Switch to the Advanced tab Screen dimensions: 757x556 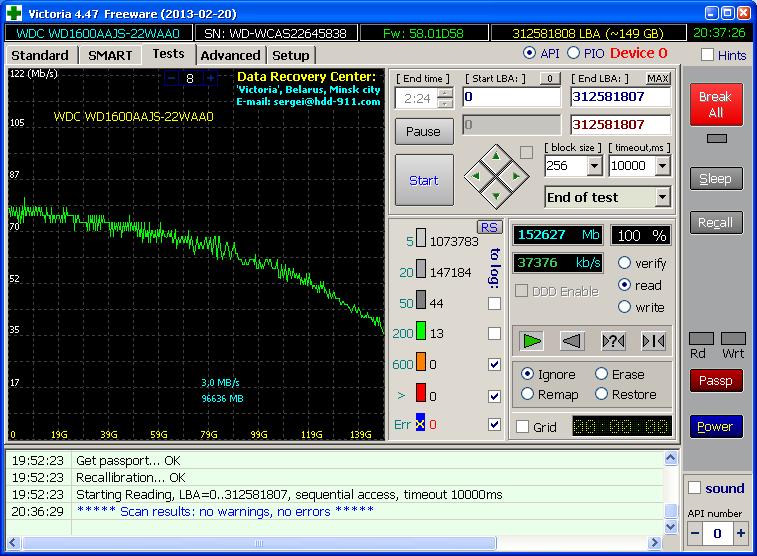[230, 56]
